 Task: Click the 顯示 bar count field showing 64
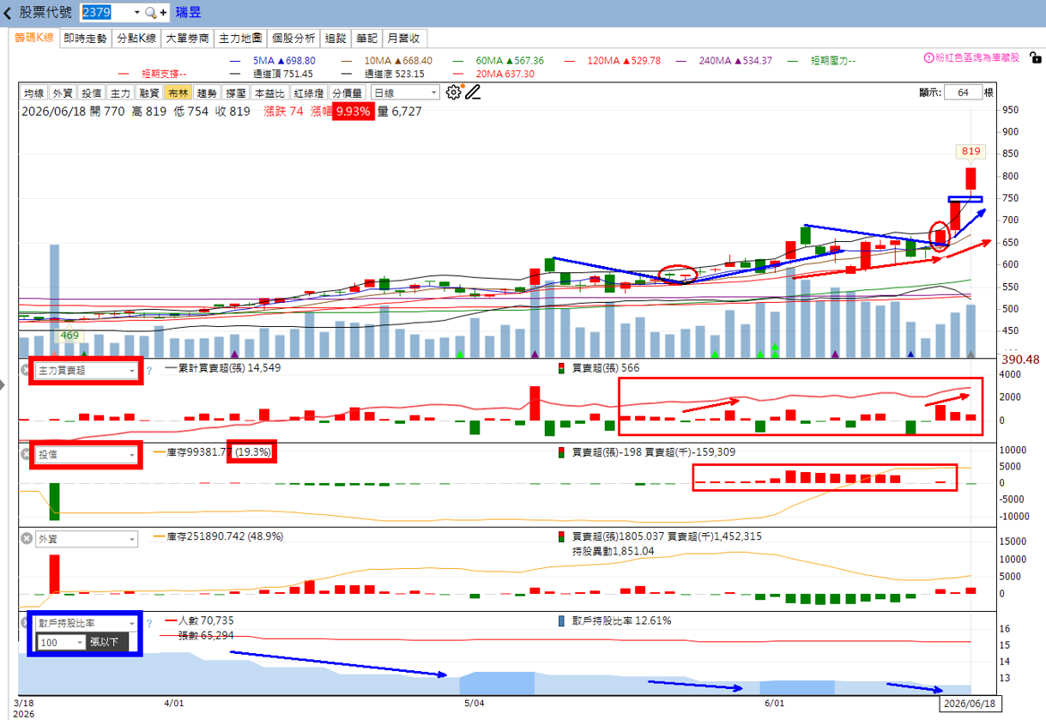click(x=963, y=92)
